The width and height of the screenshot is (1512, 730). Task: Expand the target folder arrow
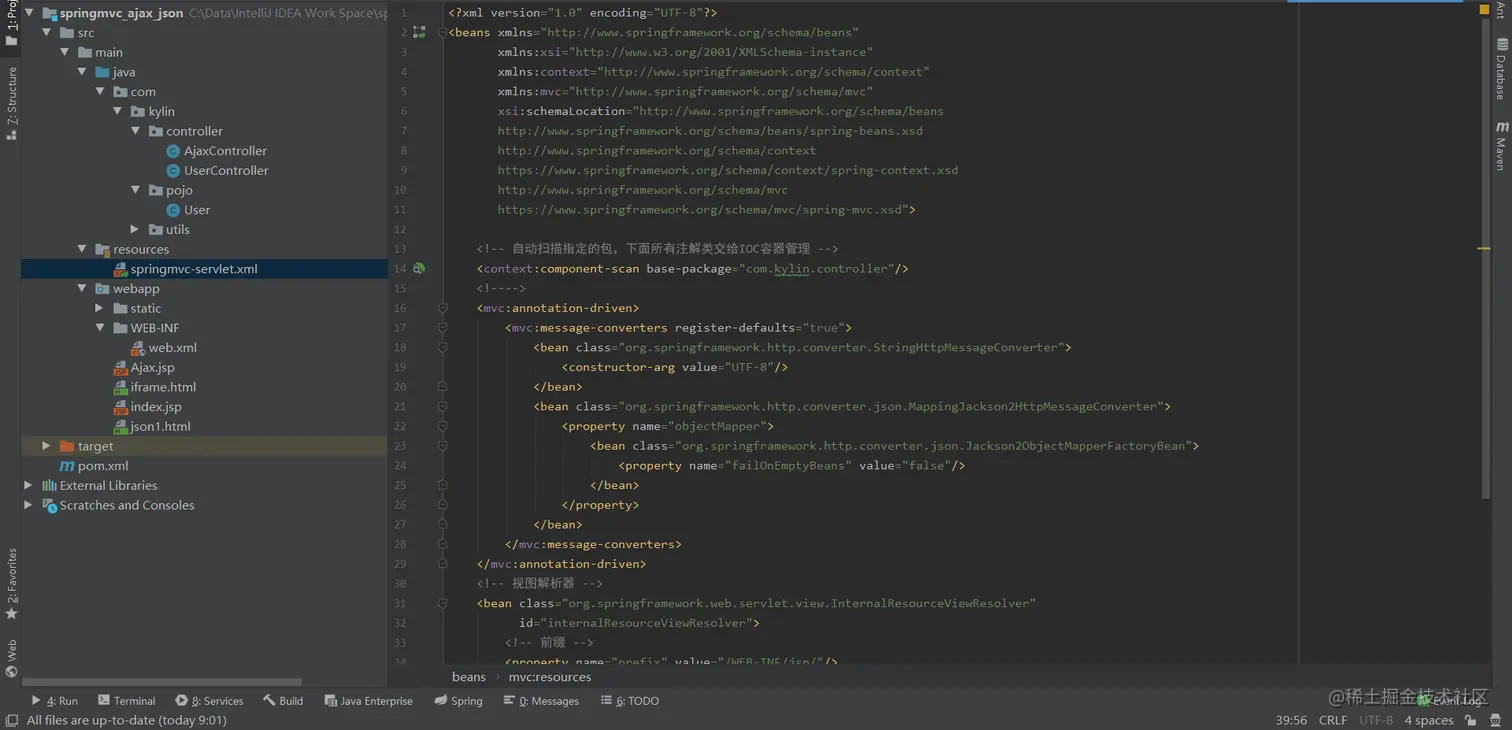(47, 446)
